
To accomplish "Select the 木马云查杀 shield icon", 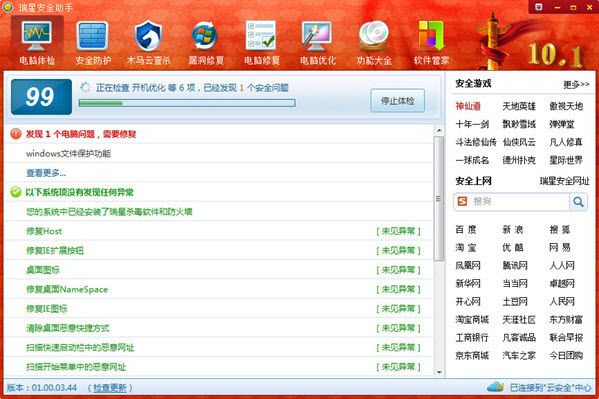I will [148, 37].
